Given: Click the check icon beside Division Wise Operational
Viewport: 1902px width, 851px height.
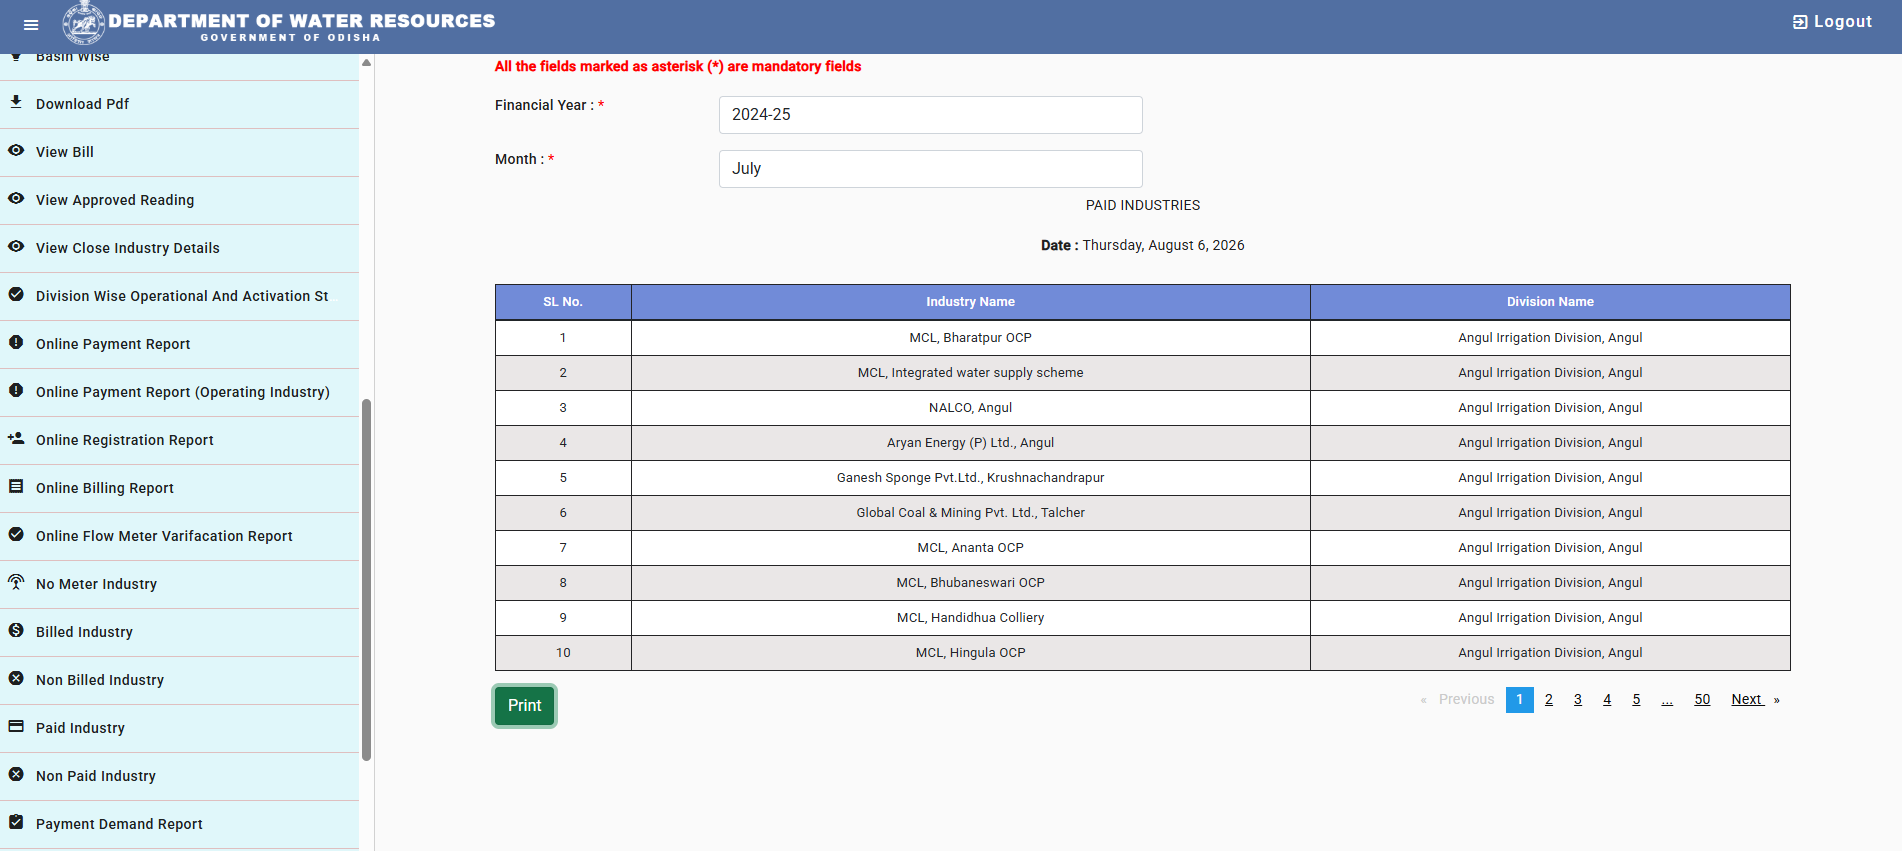Looking at the screenshot, I should tap(16, 294).
